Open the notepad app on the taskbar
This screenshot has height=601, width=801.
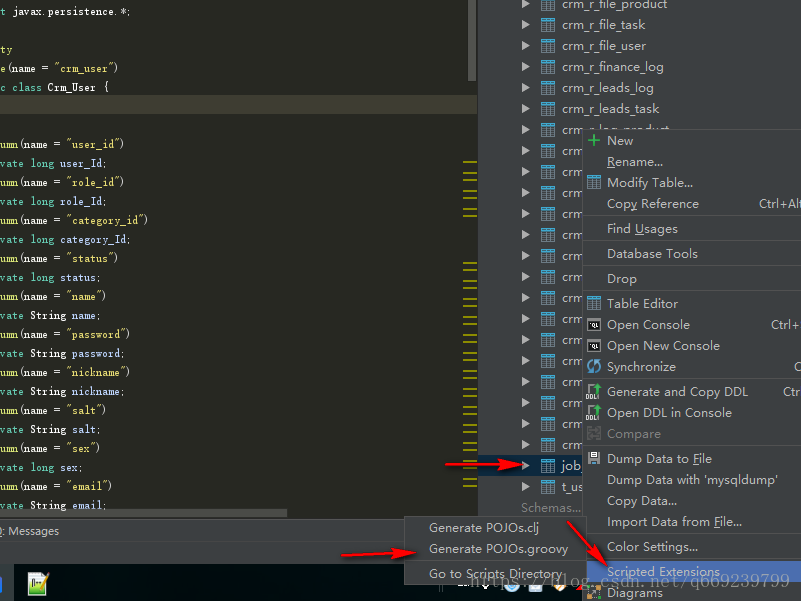38,584
